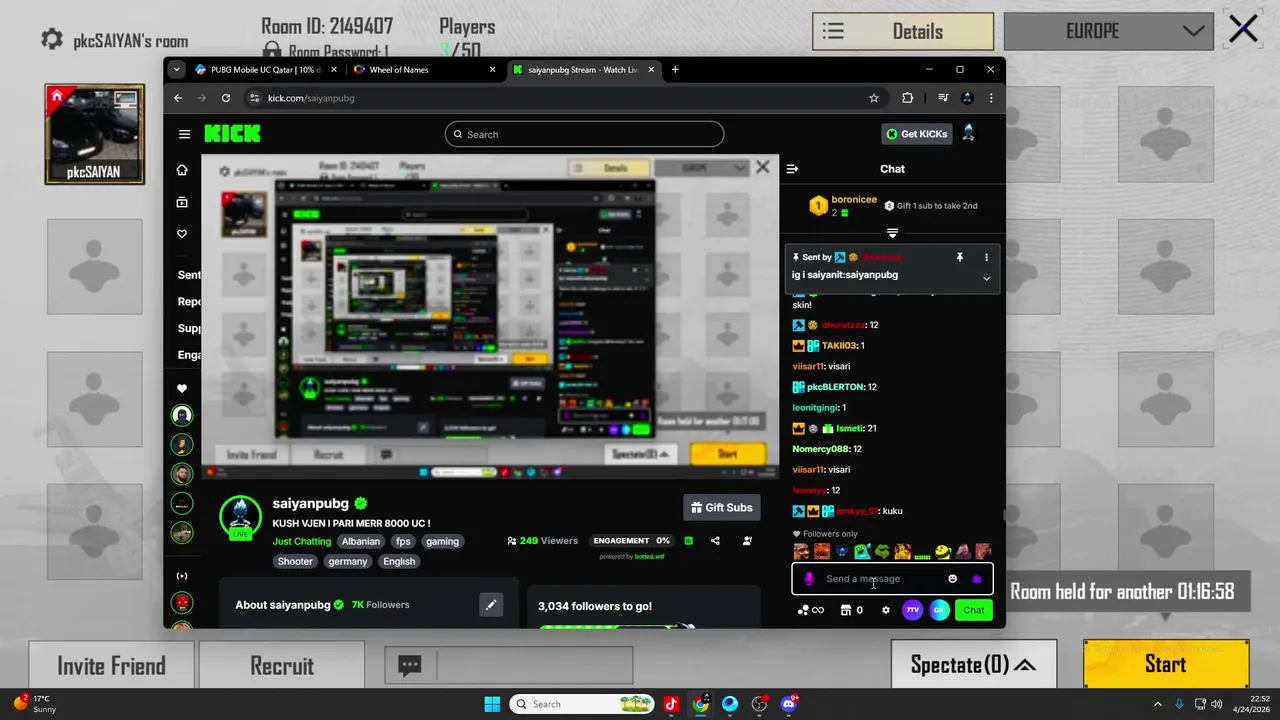Select the Albanian tag
Screen dimensions: 1280x720
click(361, 541)
